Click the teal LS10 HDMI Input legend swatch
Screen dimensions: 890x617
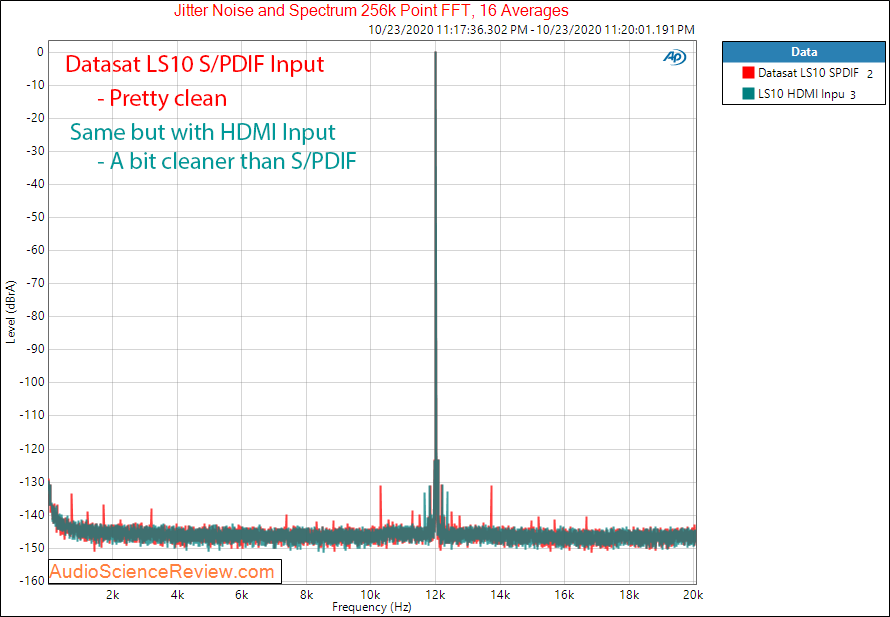tap(748, 94)
